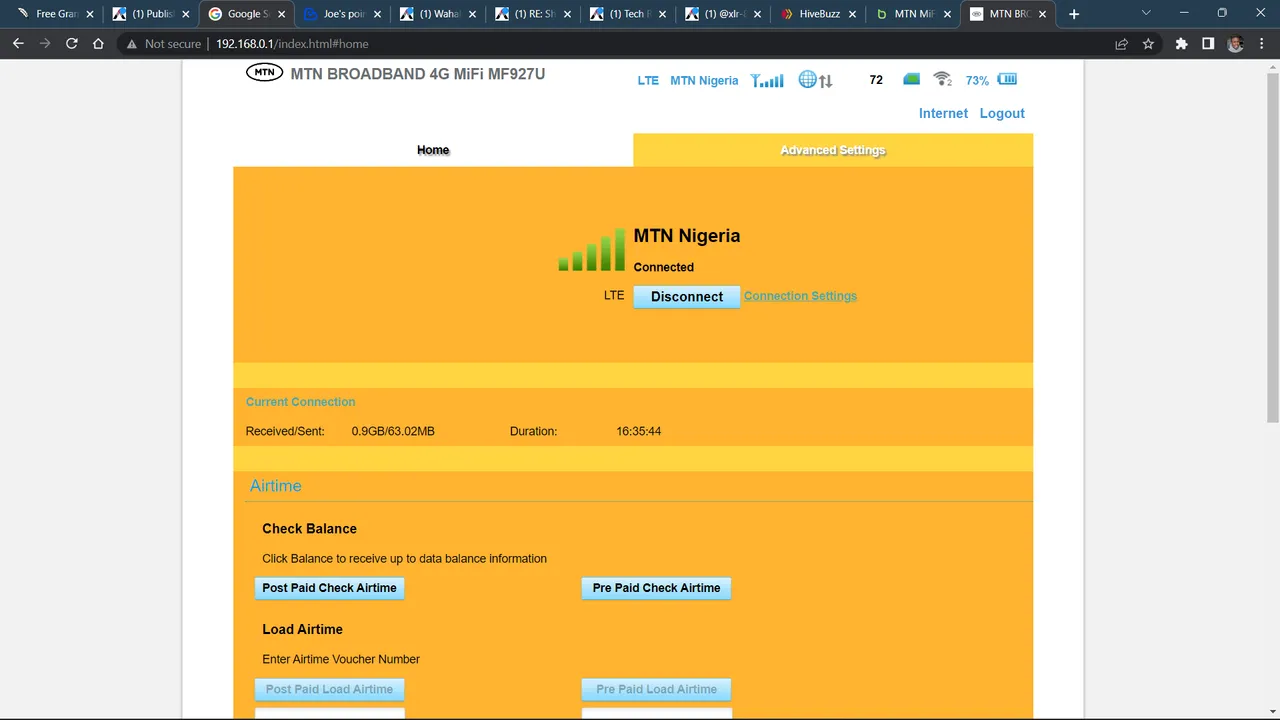Click the LTE label in the header

tap(648, 80)
